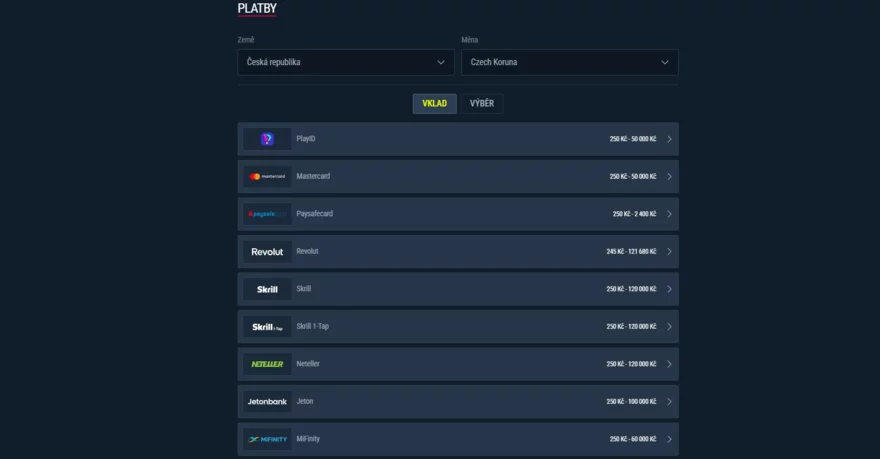Image resolution: width=880 pixels, height=459 pixels.
Task: Open the Země country dropdown
Action: point(346,62)
